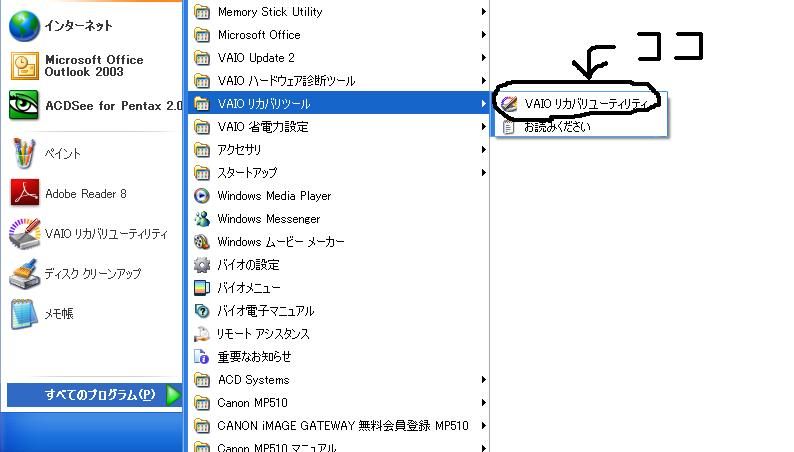Click the リモート アシスタンス text label
The image size is (794, 452).
[x=263, y=334]
